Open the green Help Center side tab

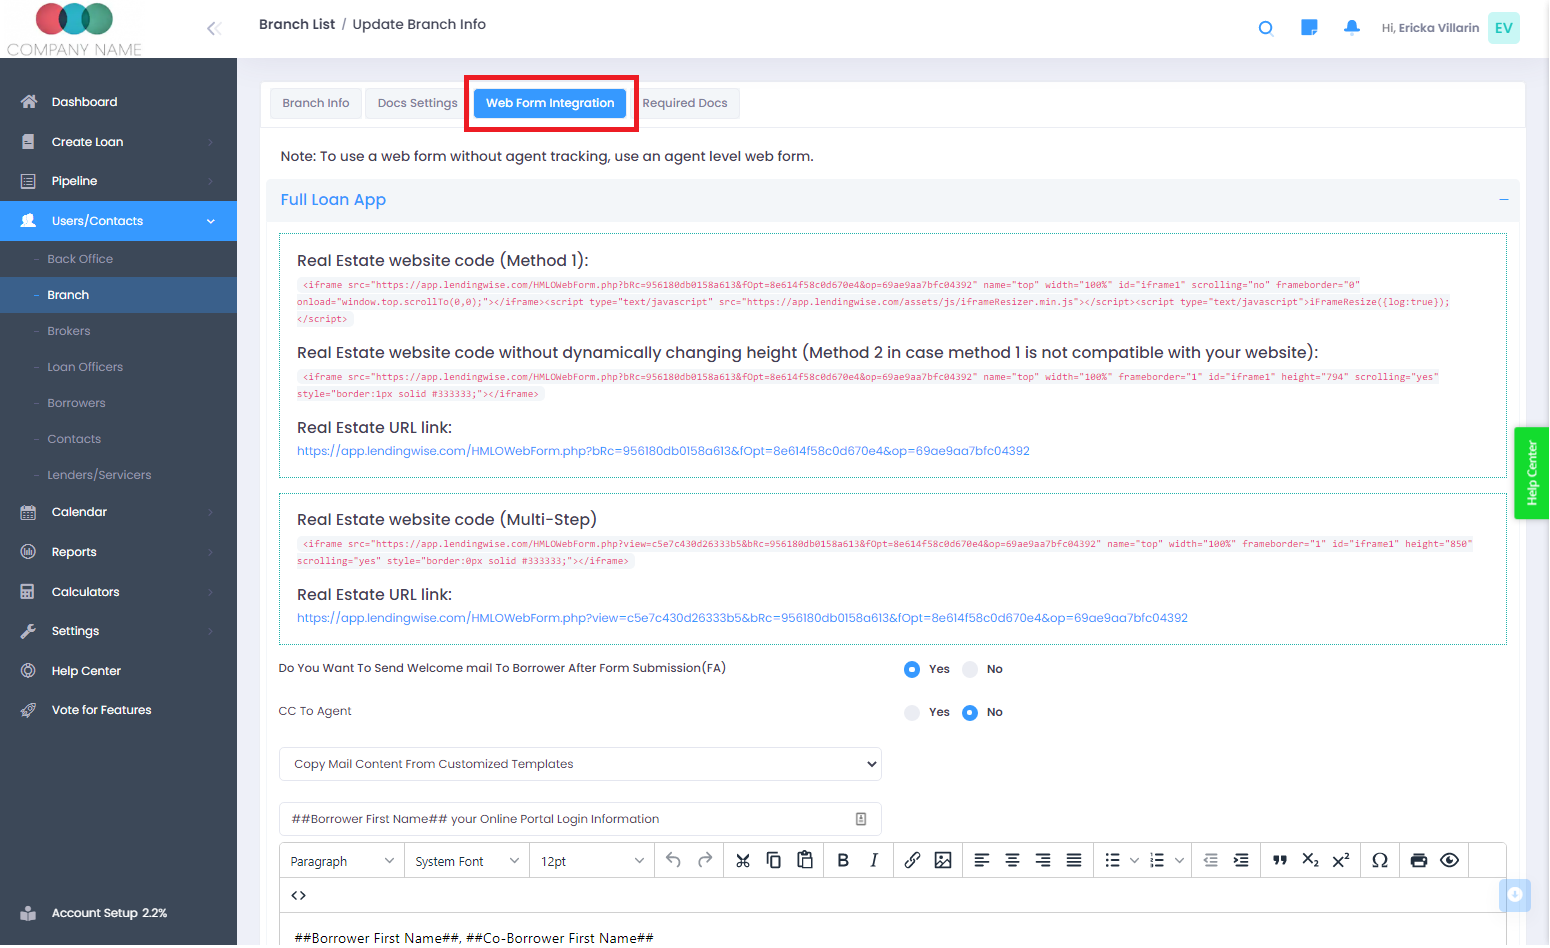click(x=1531, y=473)
